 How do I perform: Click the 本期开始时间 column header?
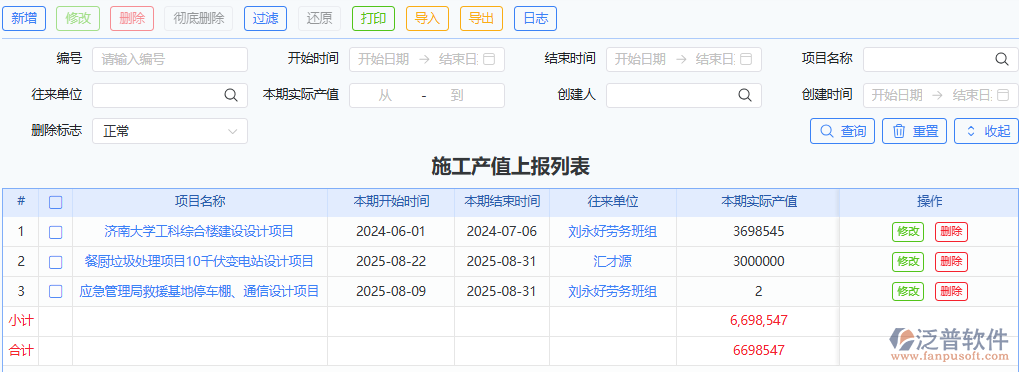(x=391, y=202)
